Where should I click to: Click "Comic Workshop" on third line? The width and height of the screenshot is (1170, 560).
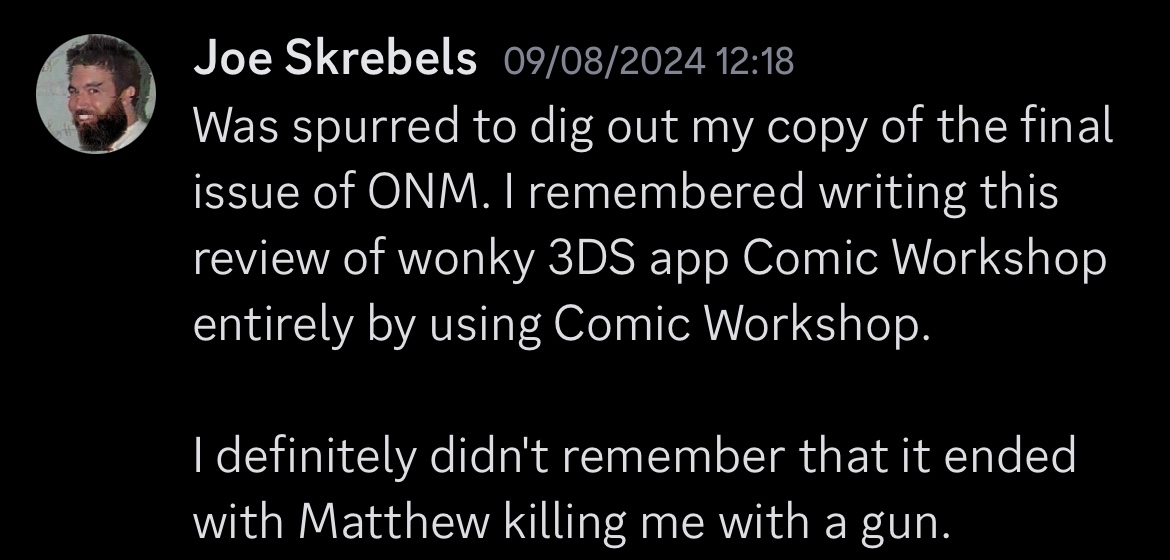coord(926,259)
